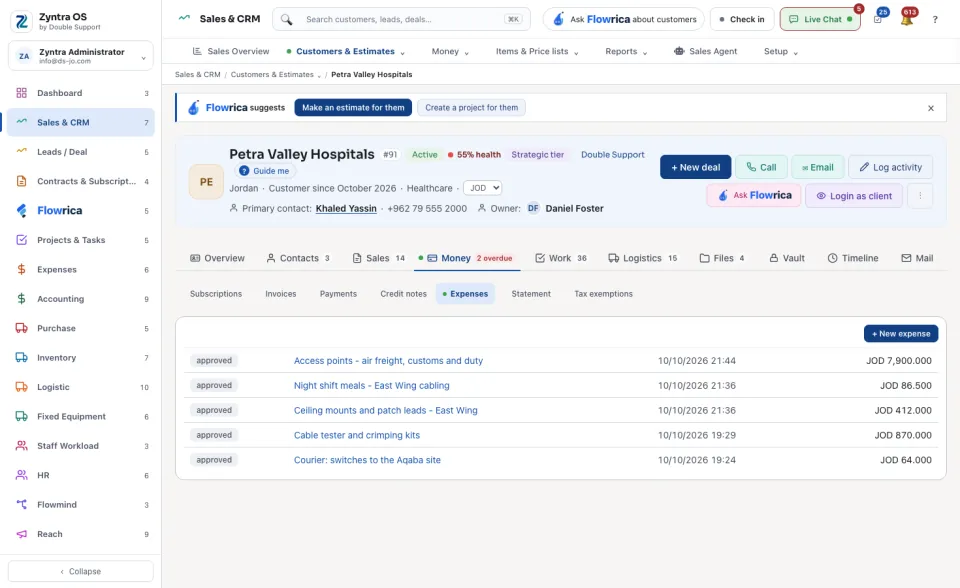The width and height of the screenshot is (960, 588).
Task: Open Accounting icon in sidebar
Action: pos(21,299)
